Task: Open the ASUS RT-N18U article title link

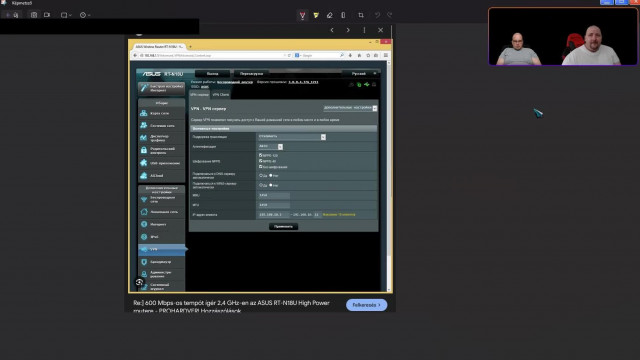Action: pyautogui.click(x=231, y=307)
